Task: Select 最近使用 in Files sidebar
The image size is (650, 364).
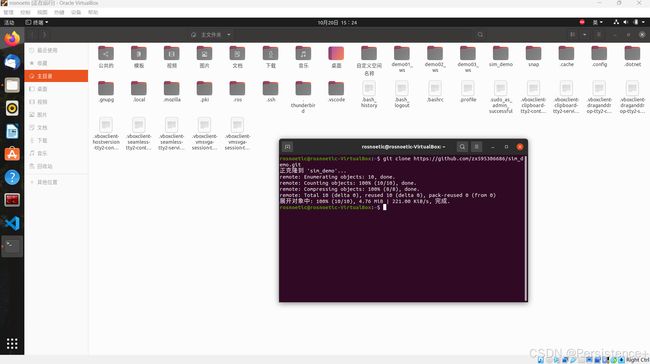Action: point(56,50)
